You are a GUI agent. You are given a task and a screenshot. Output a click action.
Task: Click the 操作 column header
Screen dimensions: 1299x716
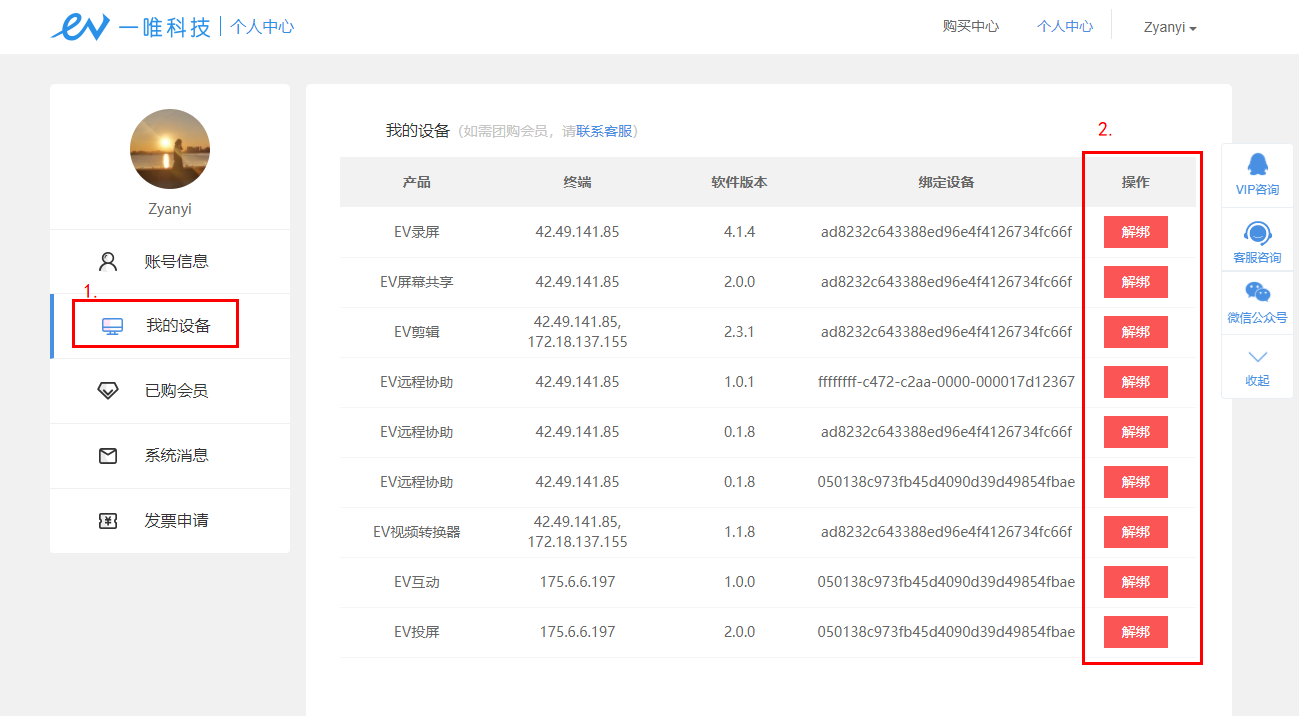tap(1135, 182)
